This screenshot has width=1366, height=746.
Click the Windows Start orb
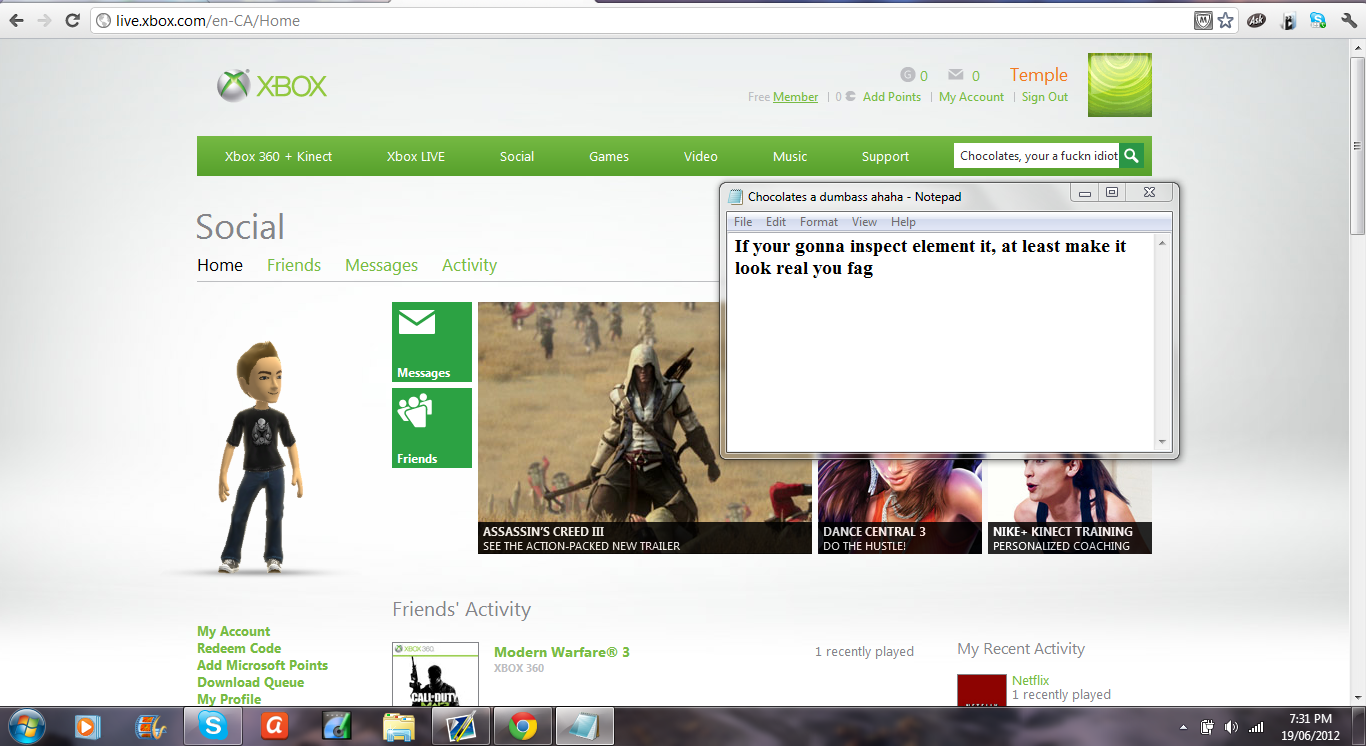(x=25, y=726)
